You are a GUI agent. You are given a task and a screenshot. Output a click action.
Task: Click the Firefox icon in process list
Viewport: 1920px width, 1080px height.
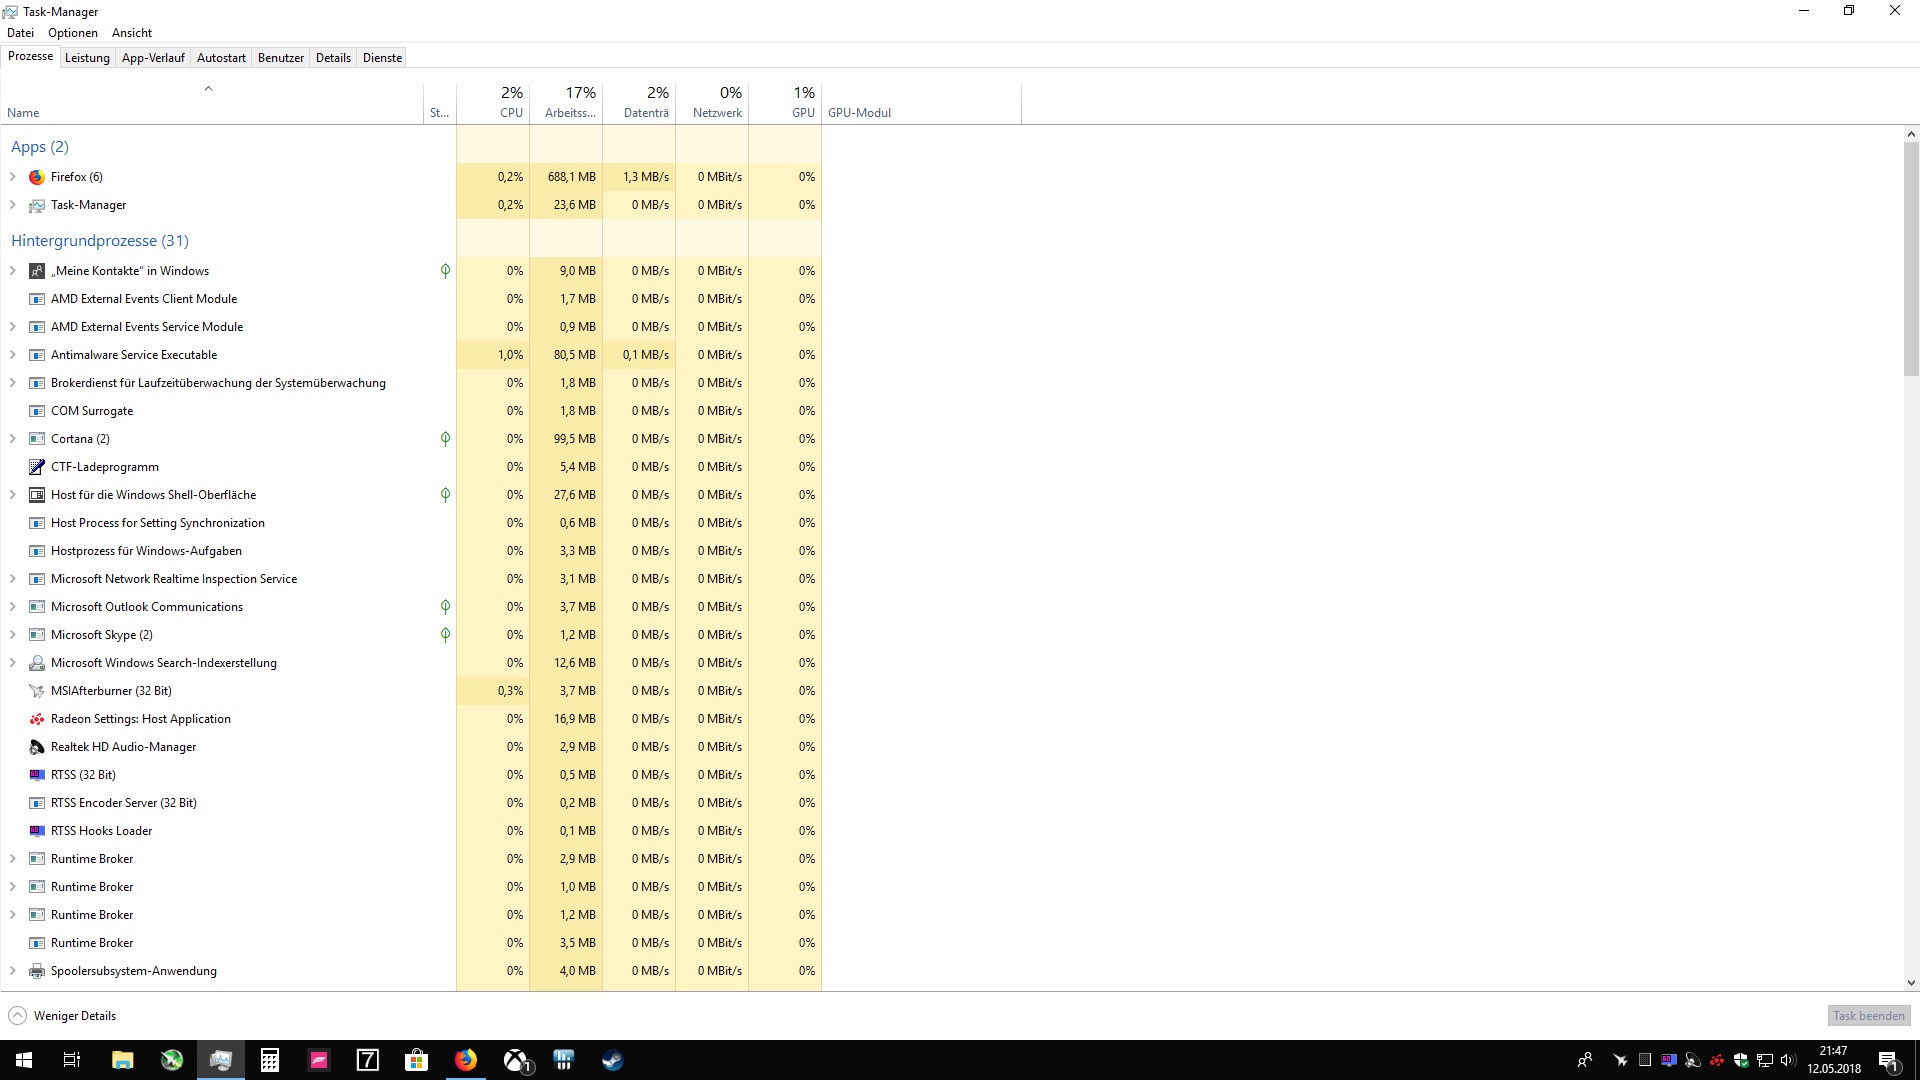click(x=37, y=177)
